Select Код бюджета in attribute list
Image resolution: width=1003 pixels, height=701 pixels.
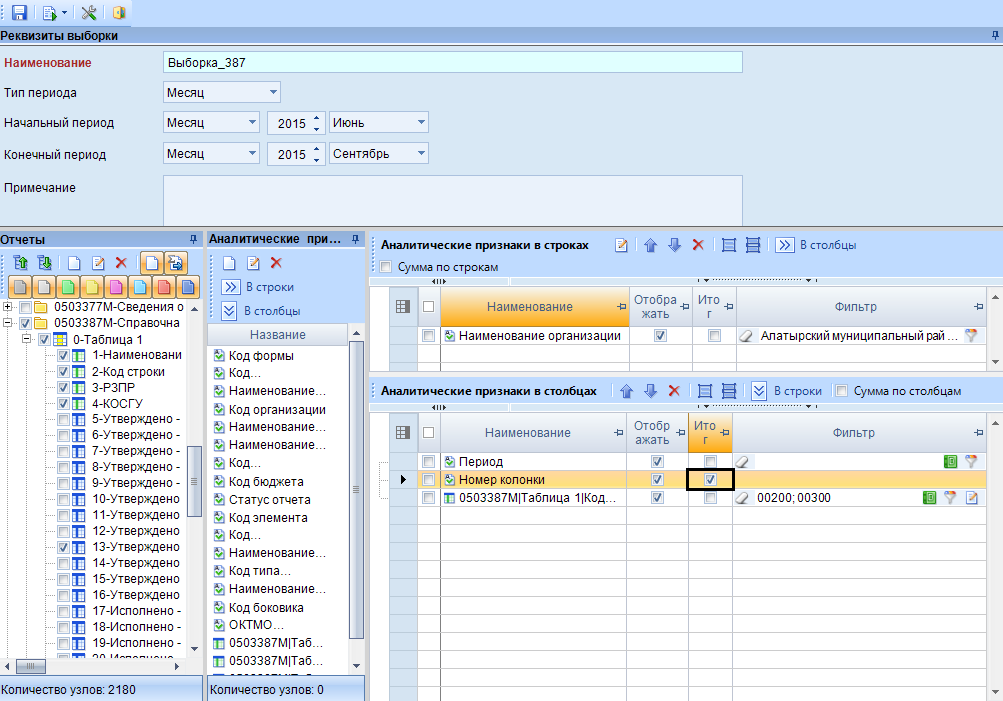(x=266, y=482)
